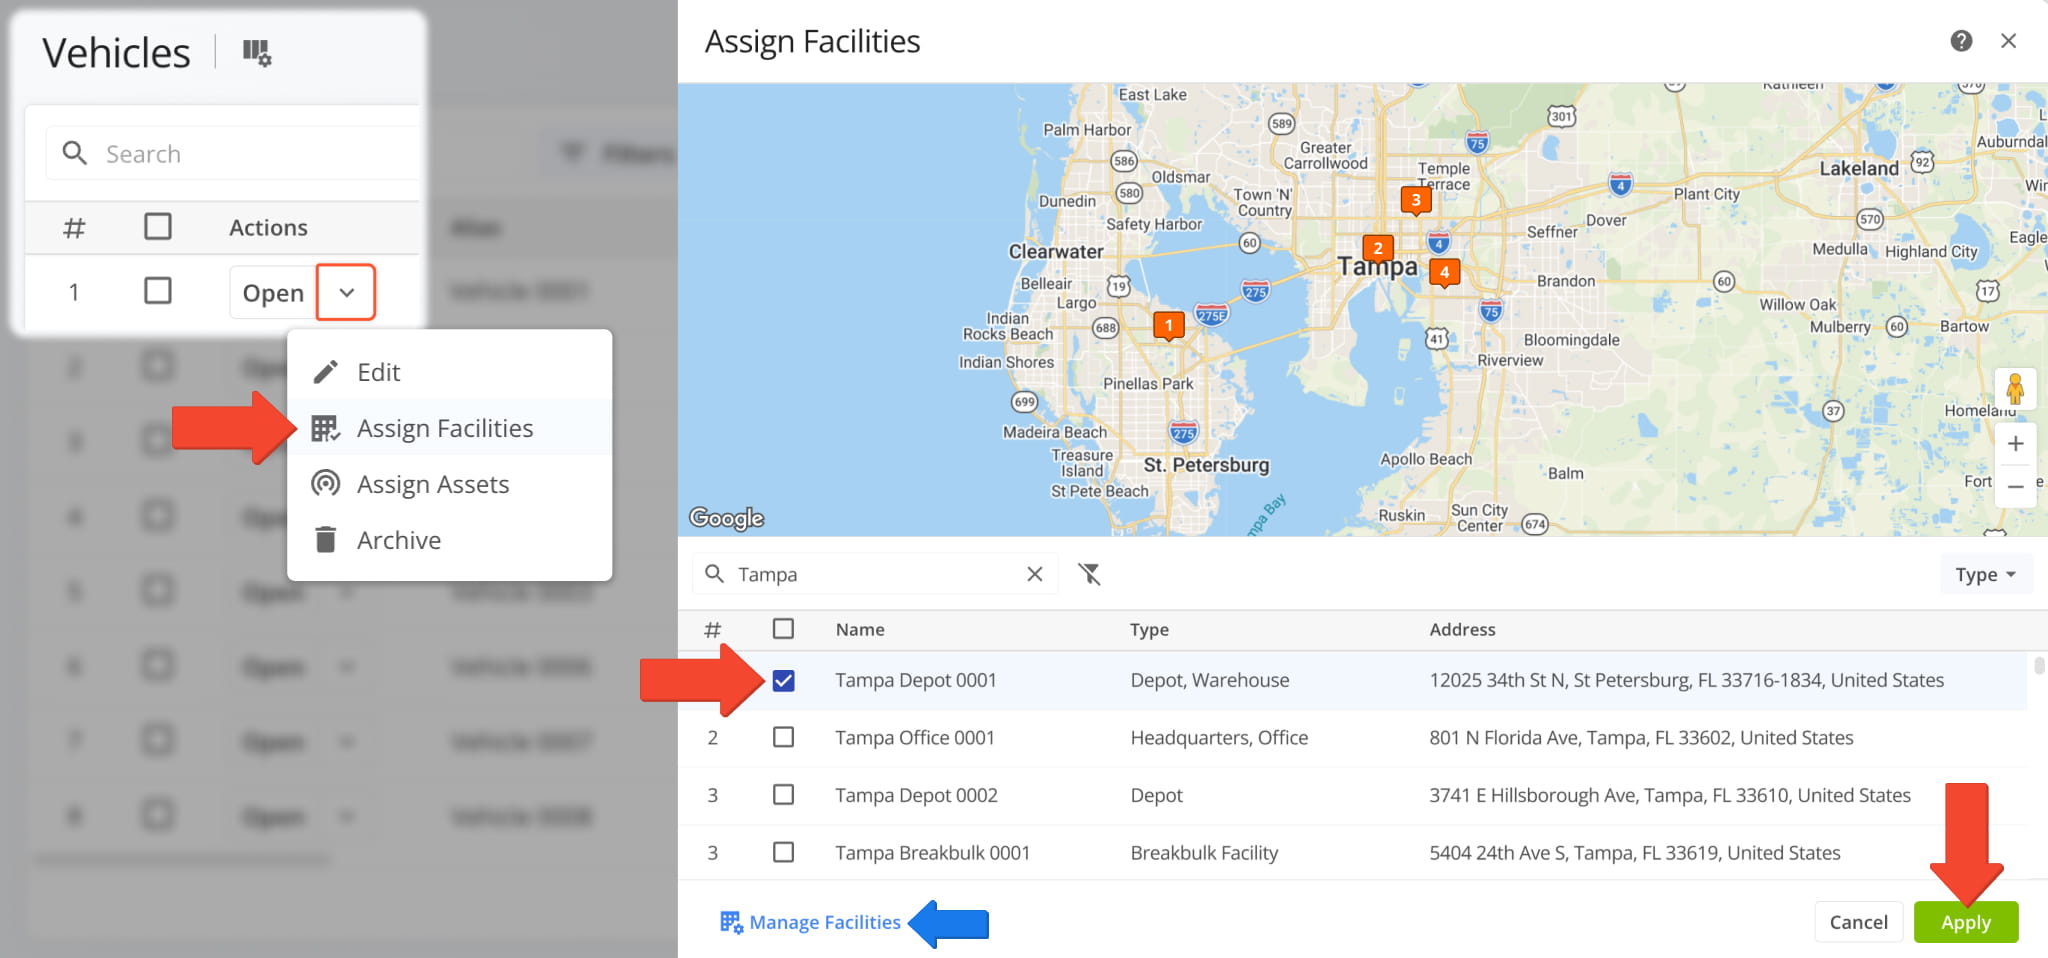Open the Type filter dropdown

1986,575
